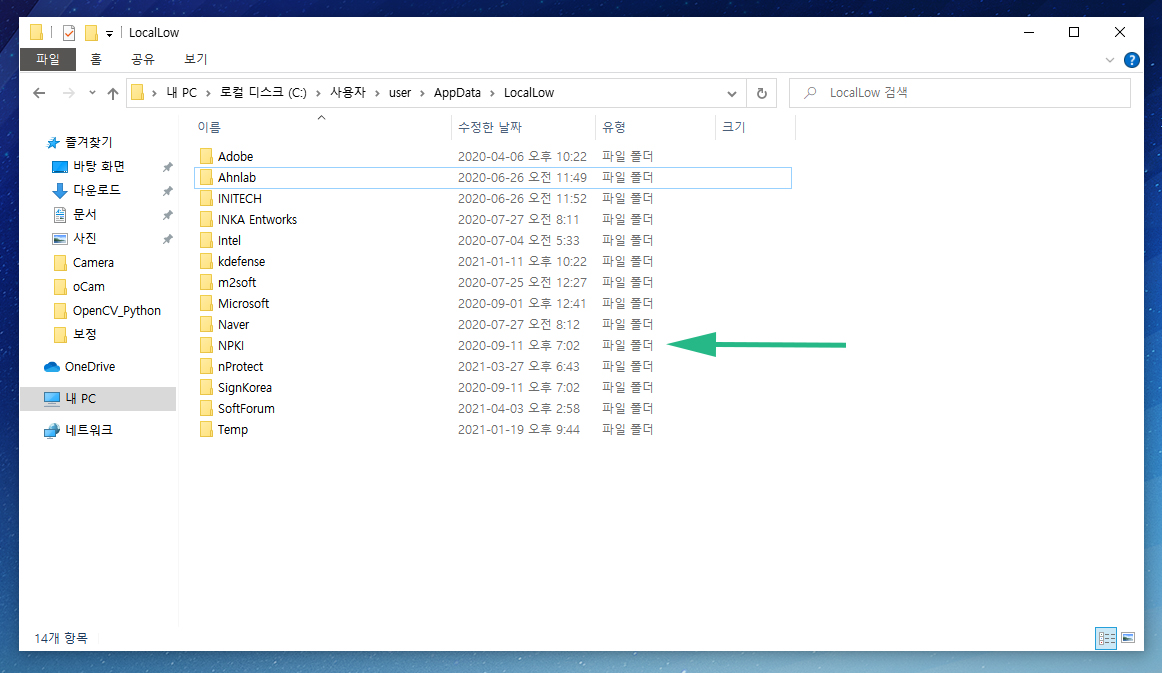Select the nProtect folder icon
The height and width of the screenshot is (673, 1162).
coord(206,366)
